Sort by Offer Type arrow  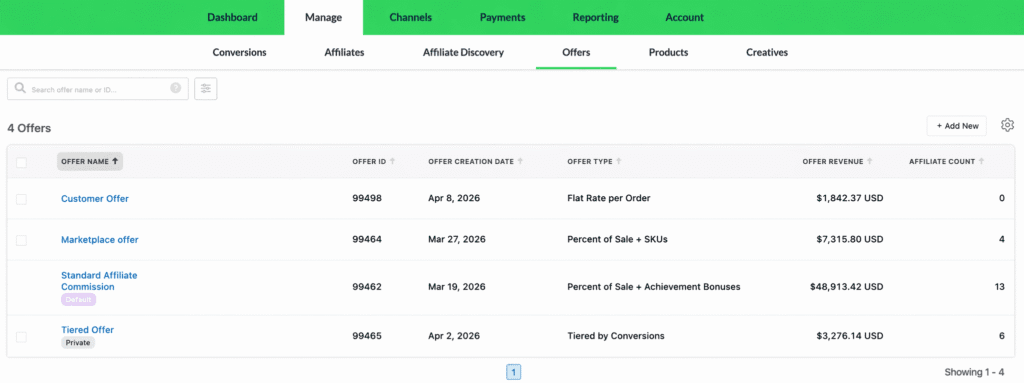pyautogui.click(x=618, y=161)
